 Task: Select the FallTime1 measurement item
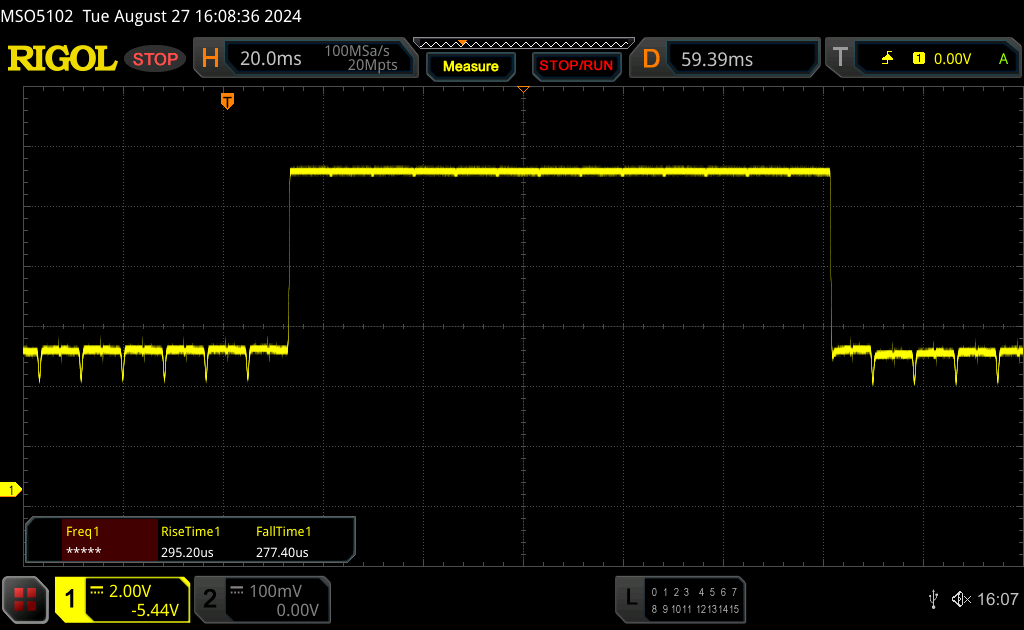coord(283,531)
